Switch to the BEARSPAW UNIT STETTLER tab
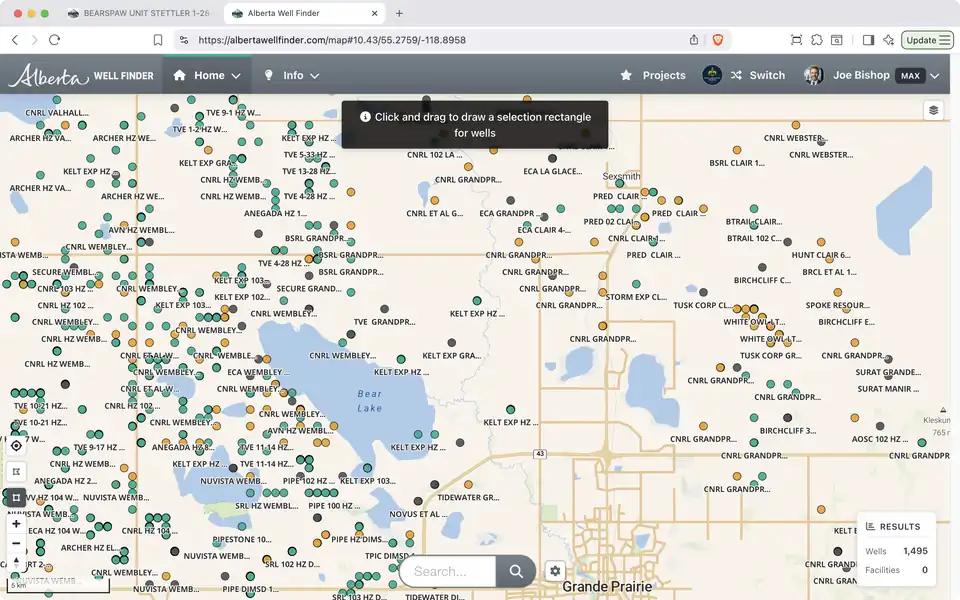The height and width of the screenshot is (600, 960). click(138, 13)
